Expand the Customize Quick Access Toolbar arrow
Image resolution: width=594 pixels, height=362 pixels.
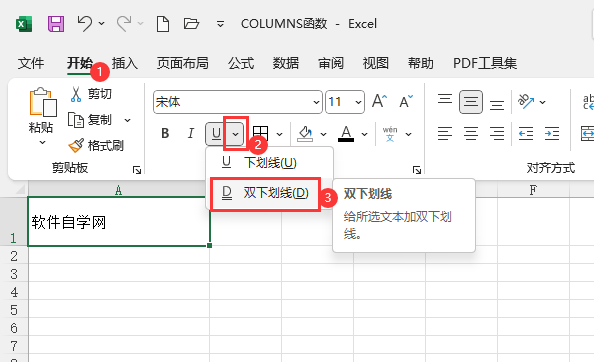(220, 24)
